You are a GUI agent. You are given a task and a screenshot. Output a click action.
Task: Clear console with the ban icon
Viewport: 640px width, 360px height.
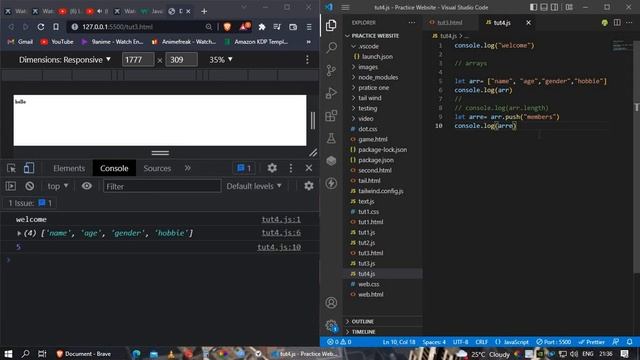pos(29,186)
